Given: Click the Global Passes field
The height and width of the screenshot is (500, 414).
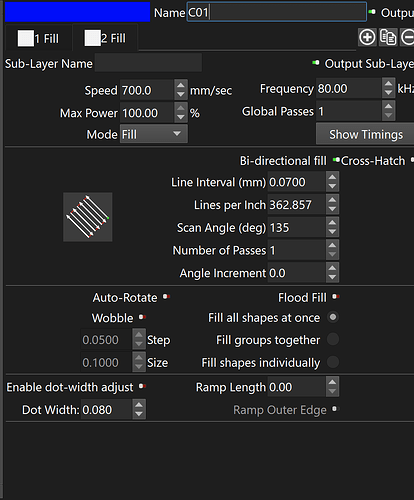Looking at the screenshot, I should click(x=348, y=111).
